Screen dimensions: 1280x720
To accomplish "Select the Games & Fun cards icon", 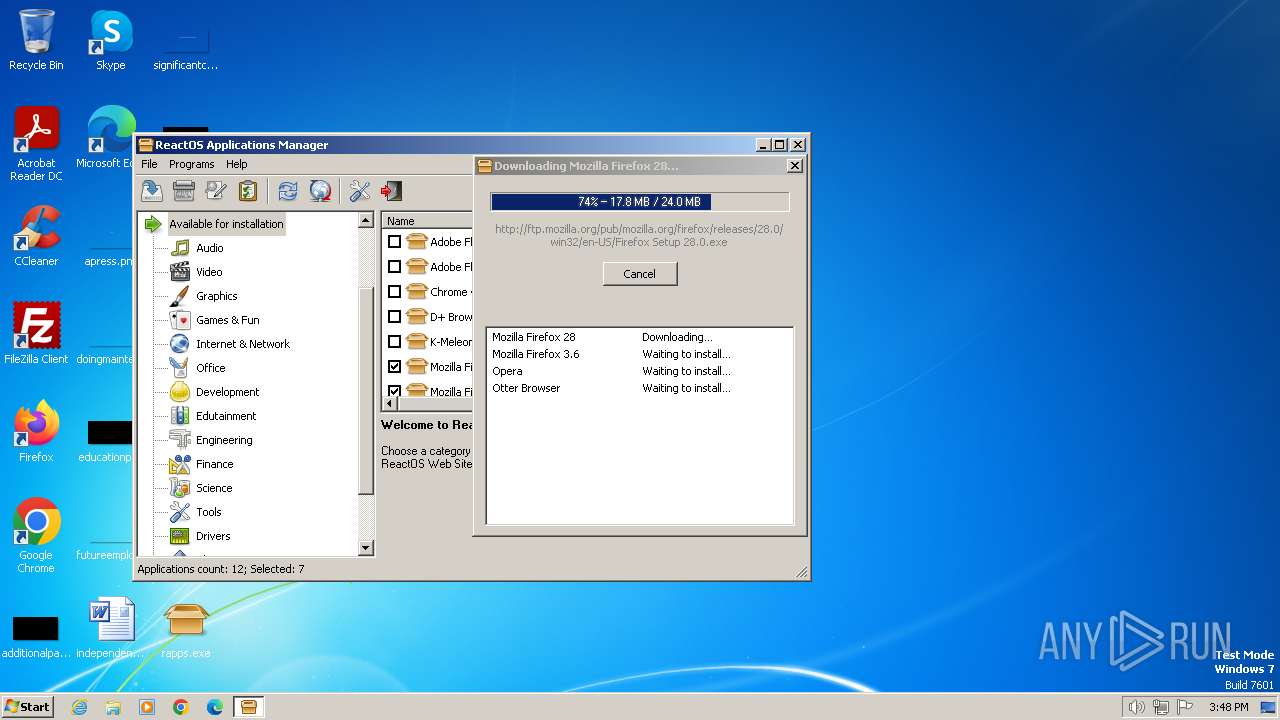I will 180,320.
